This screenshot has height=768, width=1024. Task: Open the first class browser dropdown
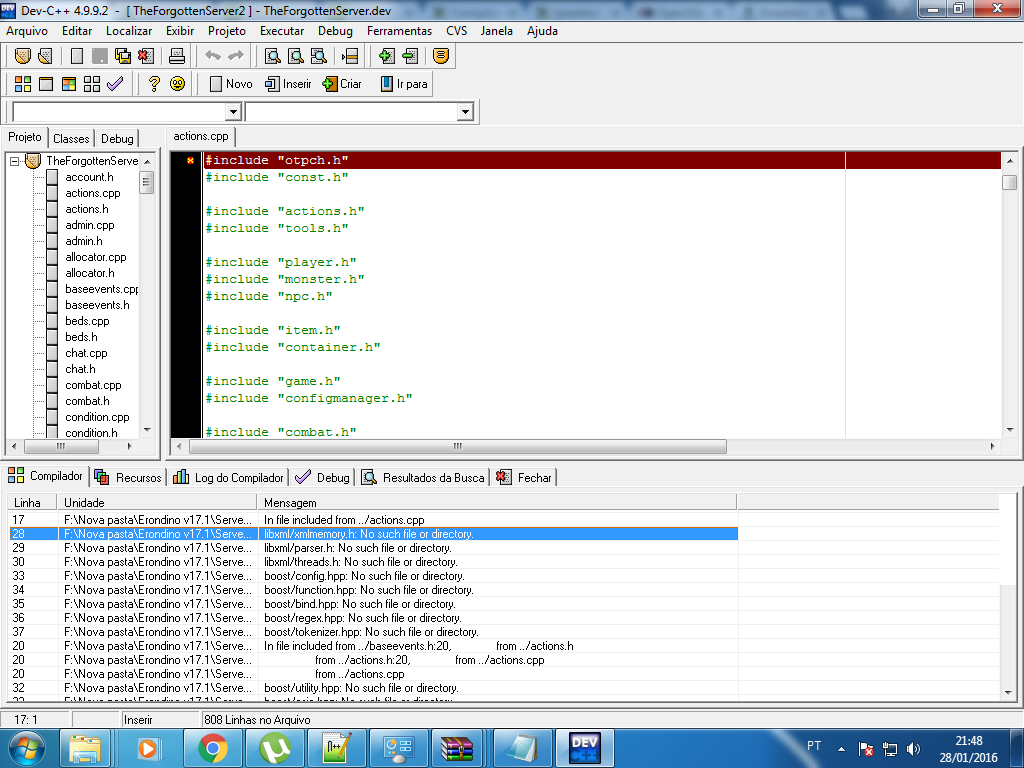coord(233,112)
